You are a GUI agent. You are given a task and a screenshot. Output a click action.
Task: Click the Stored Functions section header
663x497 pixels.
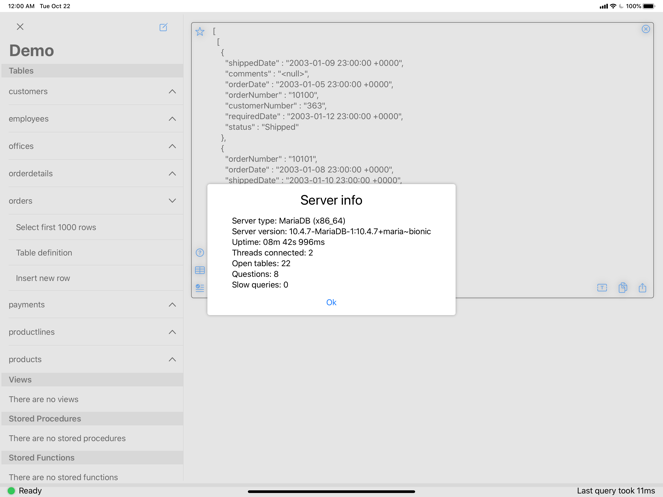(92, 457)
